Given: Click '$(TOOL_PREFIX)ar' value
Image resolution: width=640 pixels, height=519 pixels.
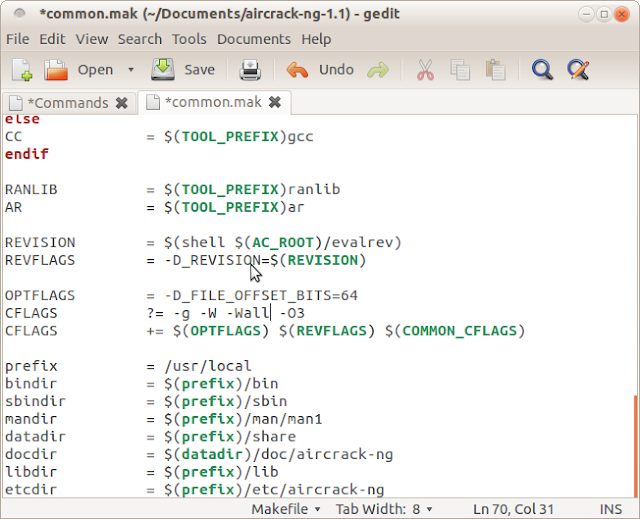Looking at the screenshot, I should [234, 207].
